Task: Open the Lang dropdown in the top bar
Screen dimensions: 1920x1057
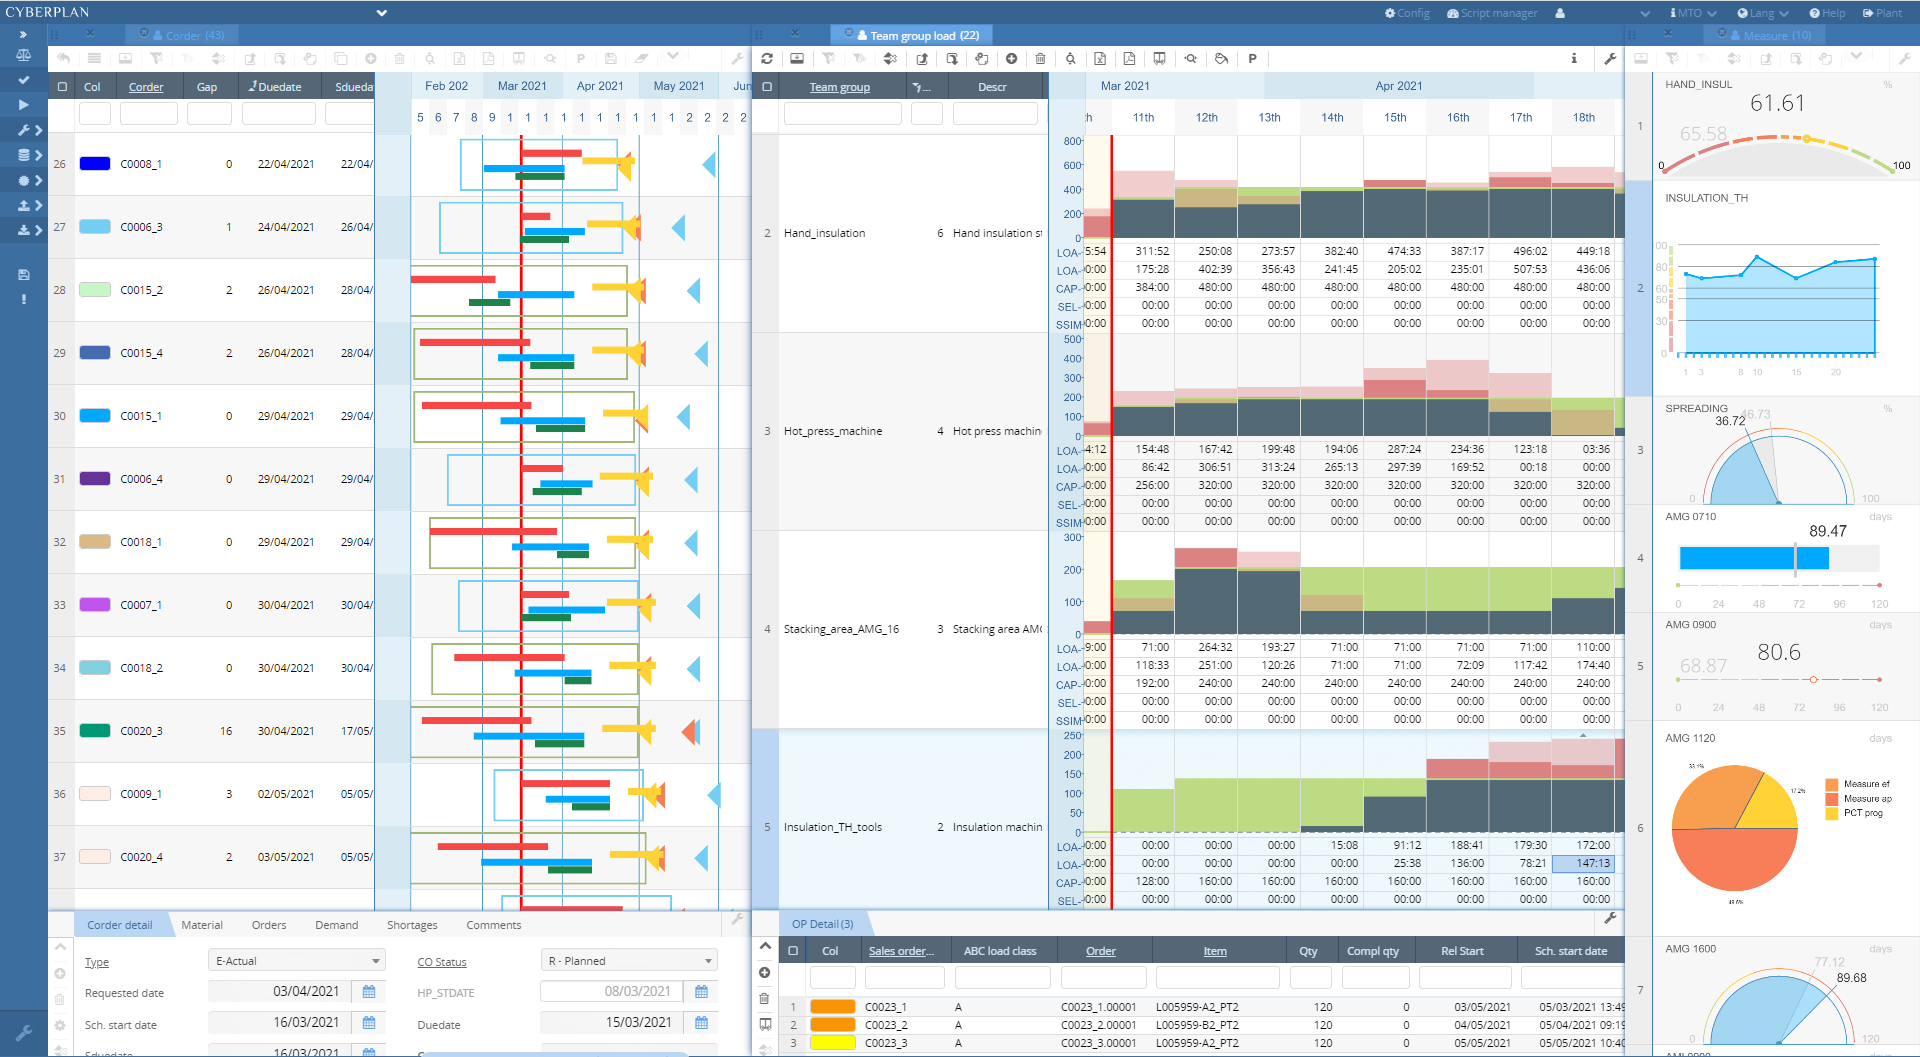Action: [x=1763, y=13]
